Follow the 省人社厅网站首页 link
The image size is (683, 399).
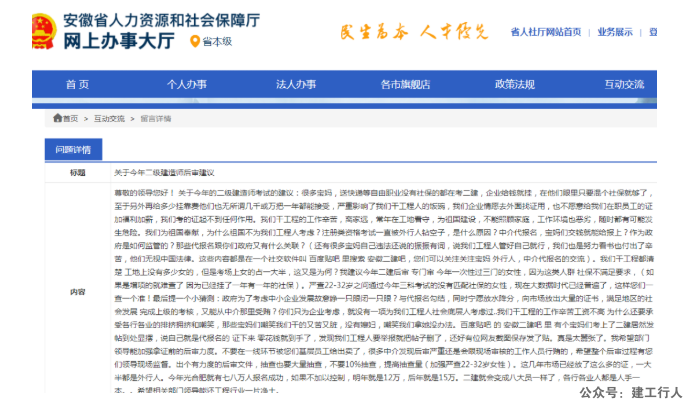(546, 32)
